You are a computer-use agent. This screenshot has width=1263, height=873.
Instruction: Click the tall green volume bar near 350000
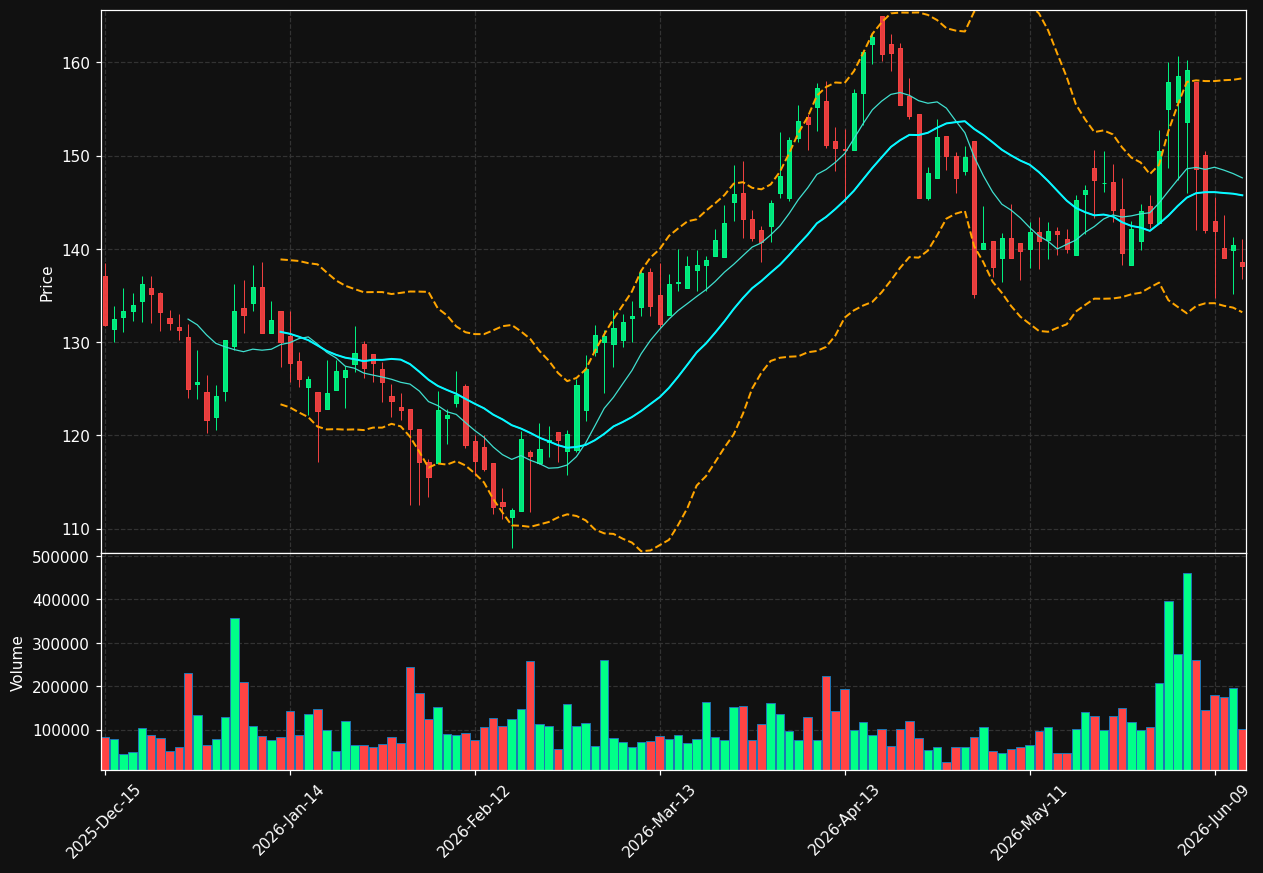[235, 694]
